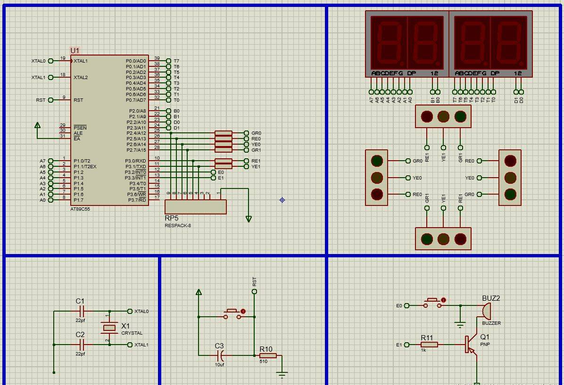
Task: Click the resistor on the P3.0/RXD line
Action: click(x=223, y=161)
